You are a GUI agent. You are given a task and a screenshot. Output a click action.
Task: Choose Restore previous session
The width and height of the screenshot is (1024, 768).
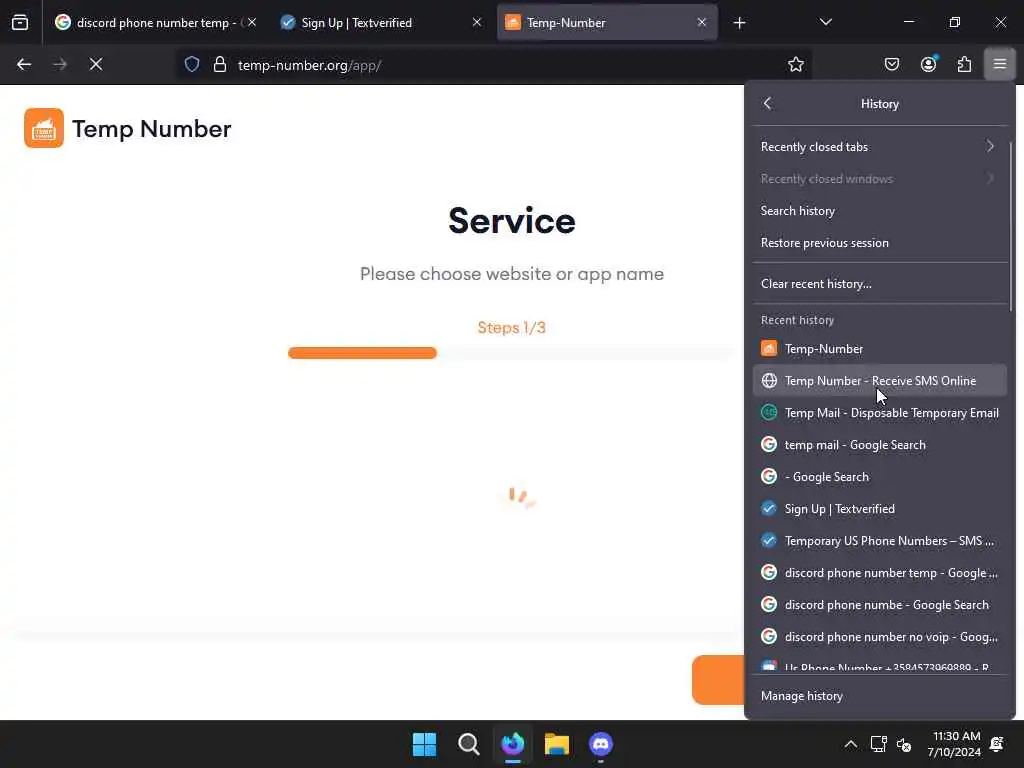pyautogui.click(x=879, y=242)
